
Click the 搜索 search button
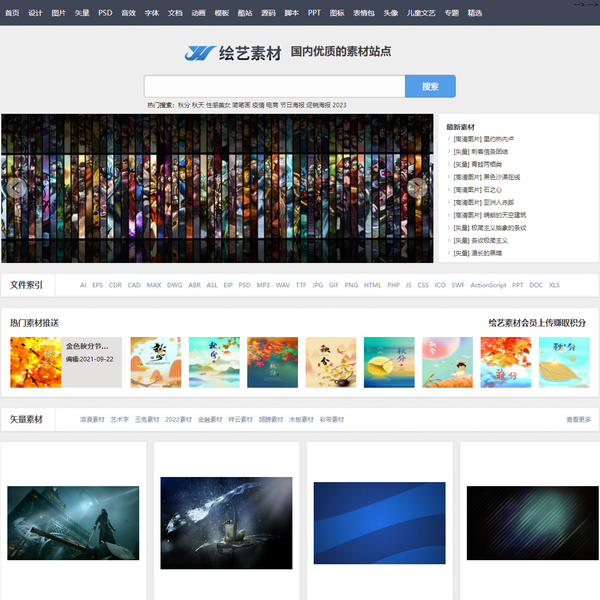tap(430, 87)
